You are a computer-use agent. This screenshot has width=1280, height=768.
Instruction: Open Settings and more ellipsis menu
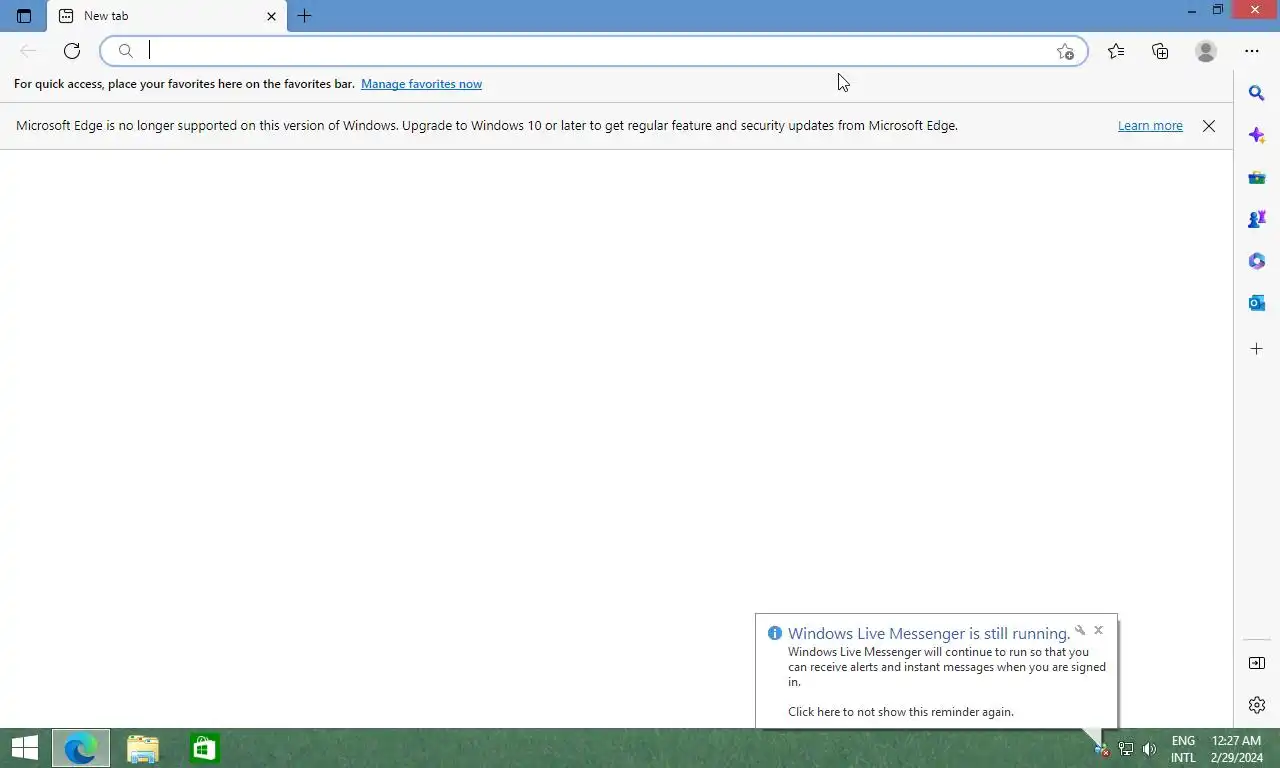pos(1252,51)
